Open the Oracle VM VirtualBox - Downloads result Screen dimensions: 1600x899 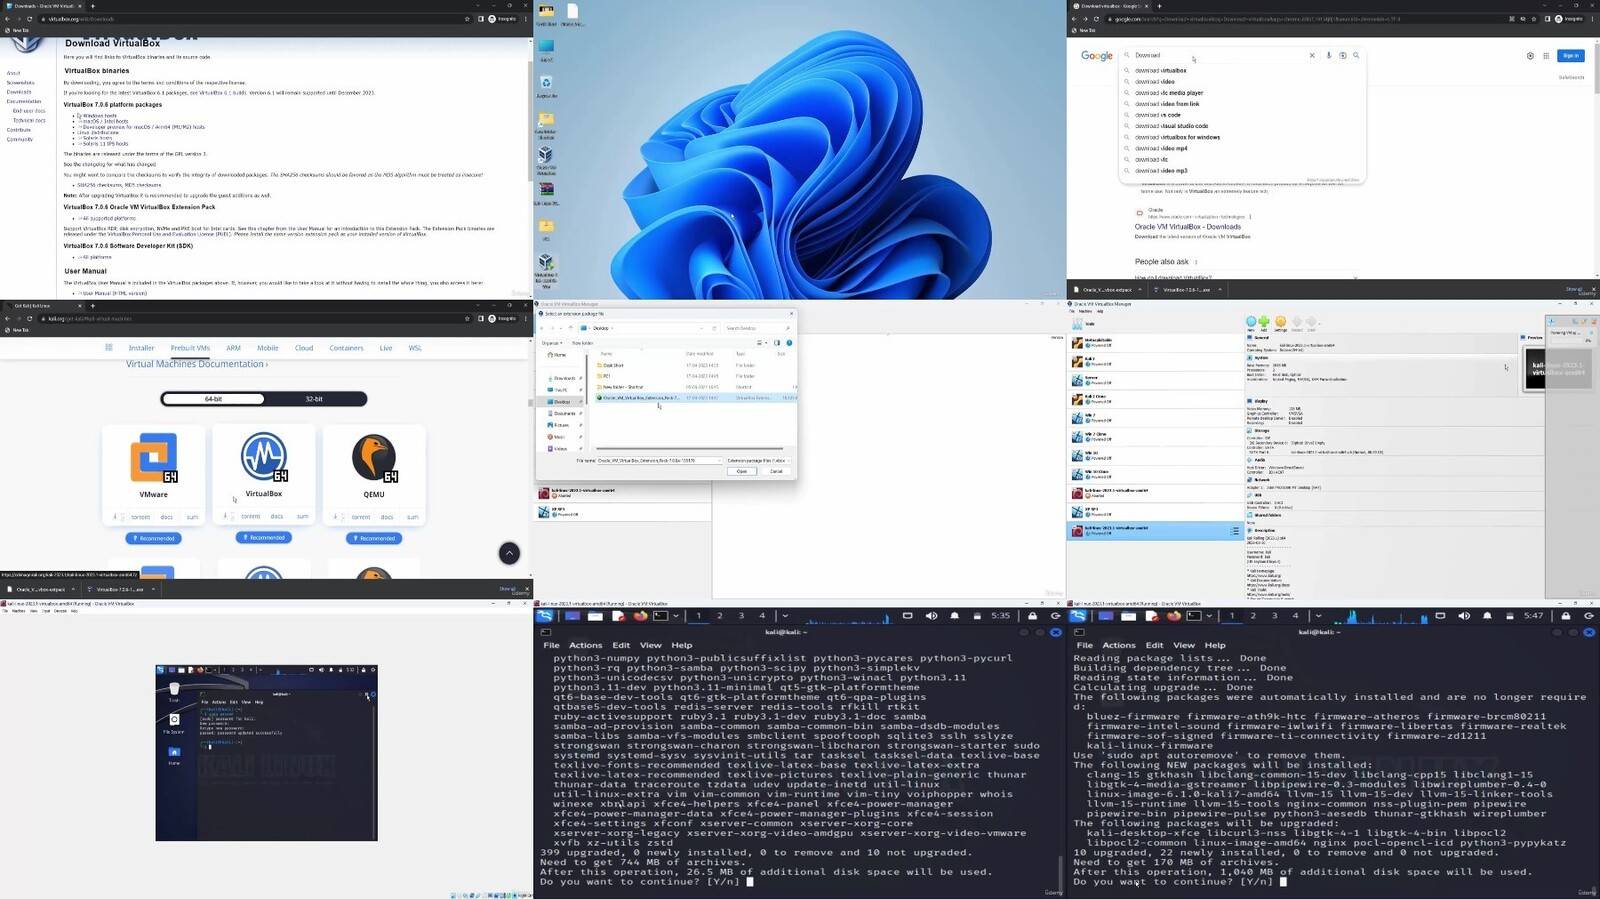click(1187, 227)
